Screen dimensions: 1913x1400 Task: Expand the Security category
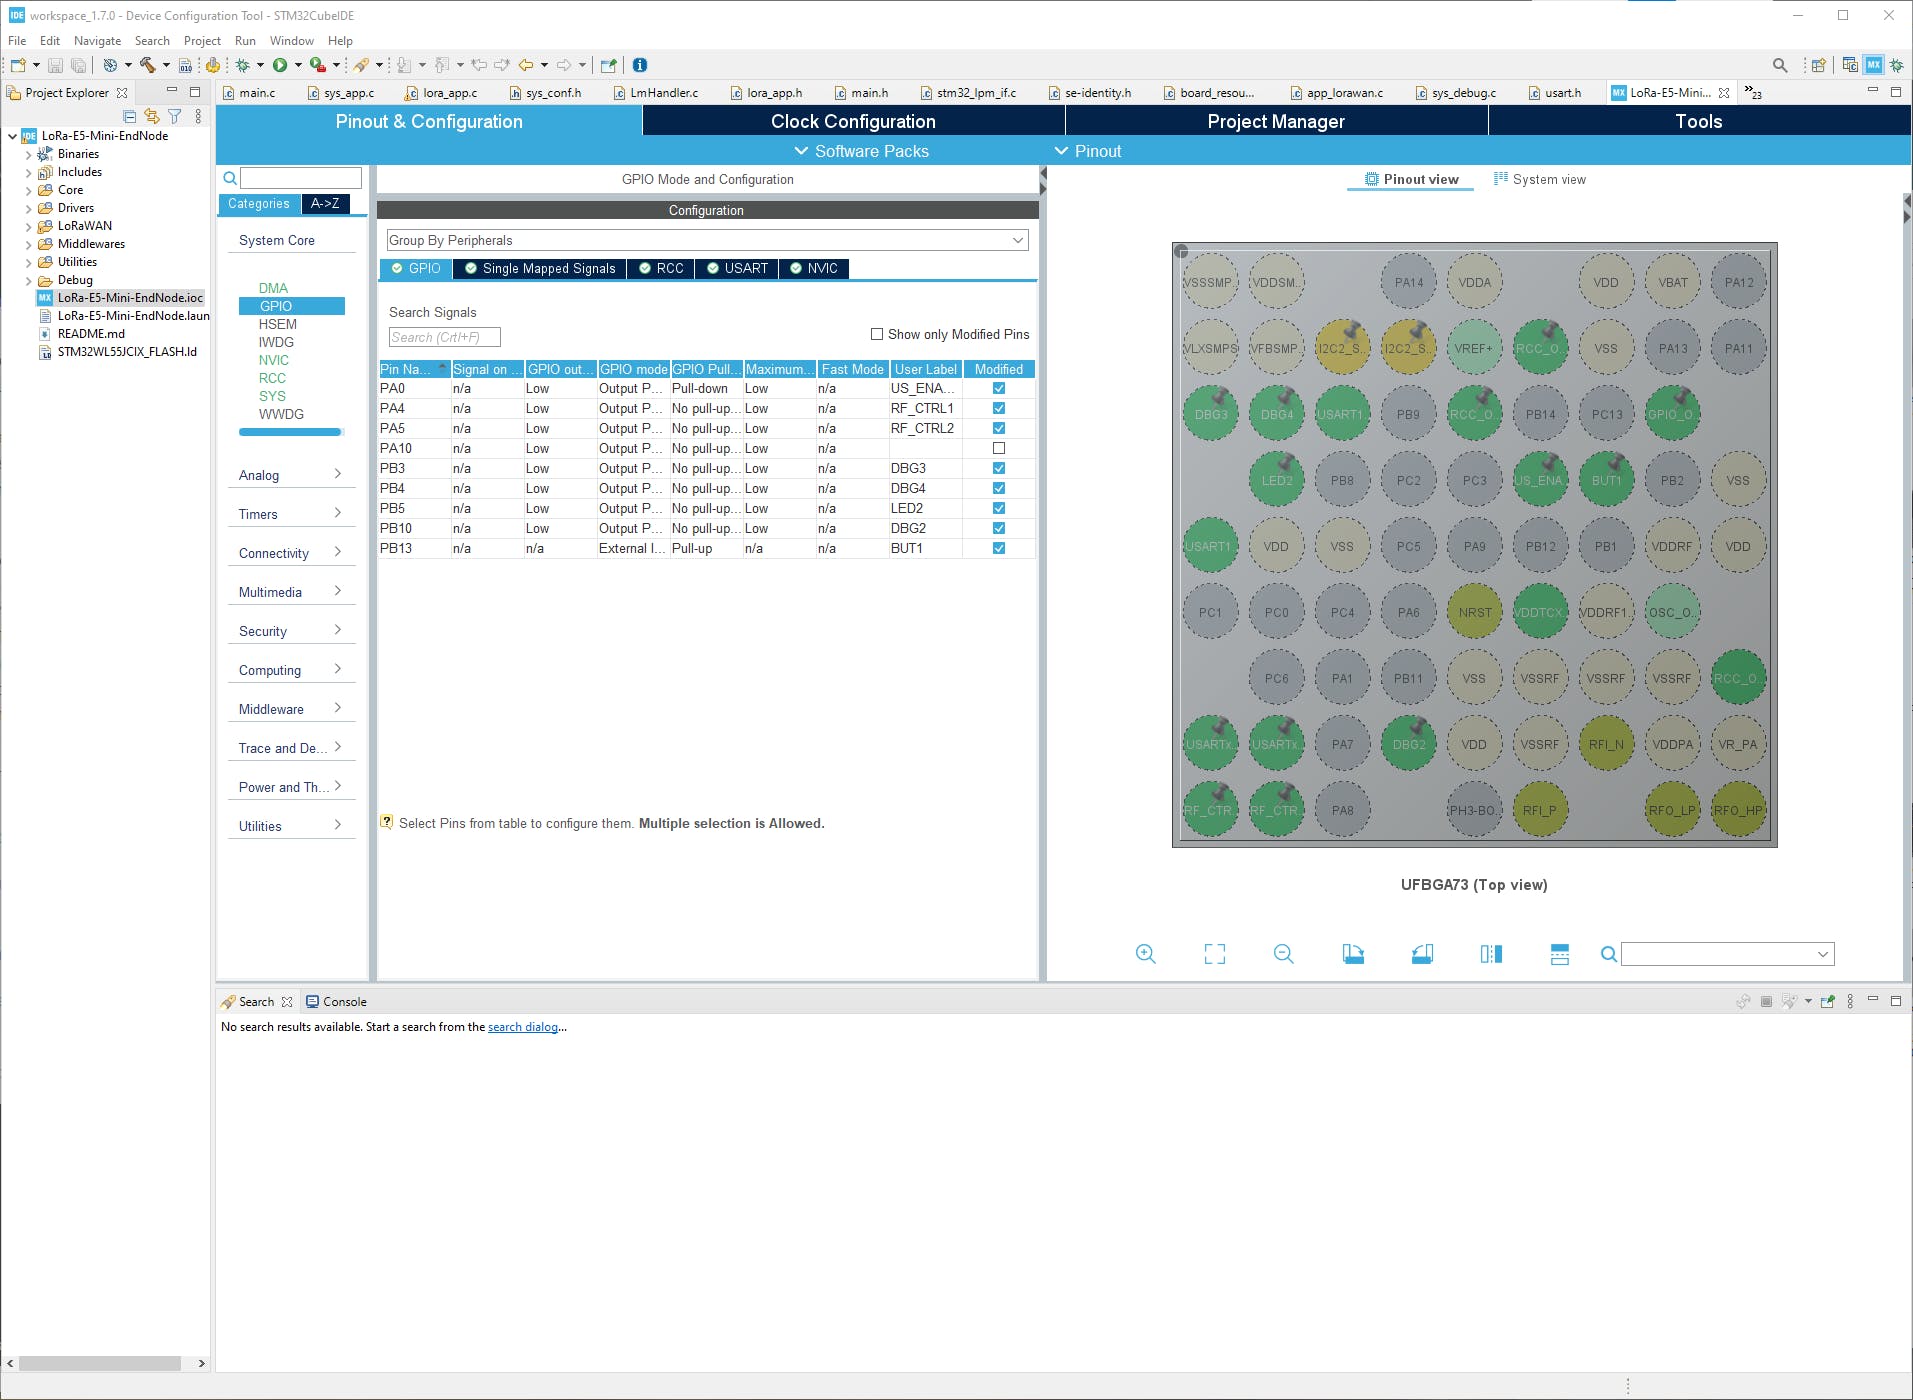(x=291, y=631)
